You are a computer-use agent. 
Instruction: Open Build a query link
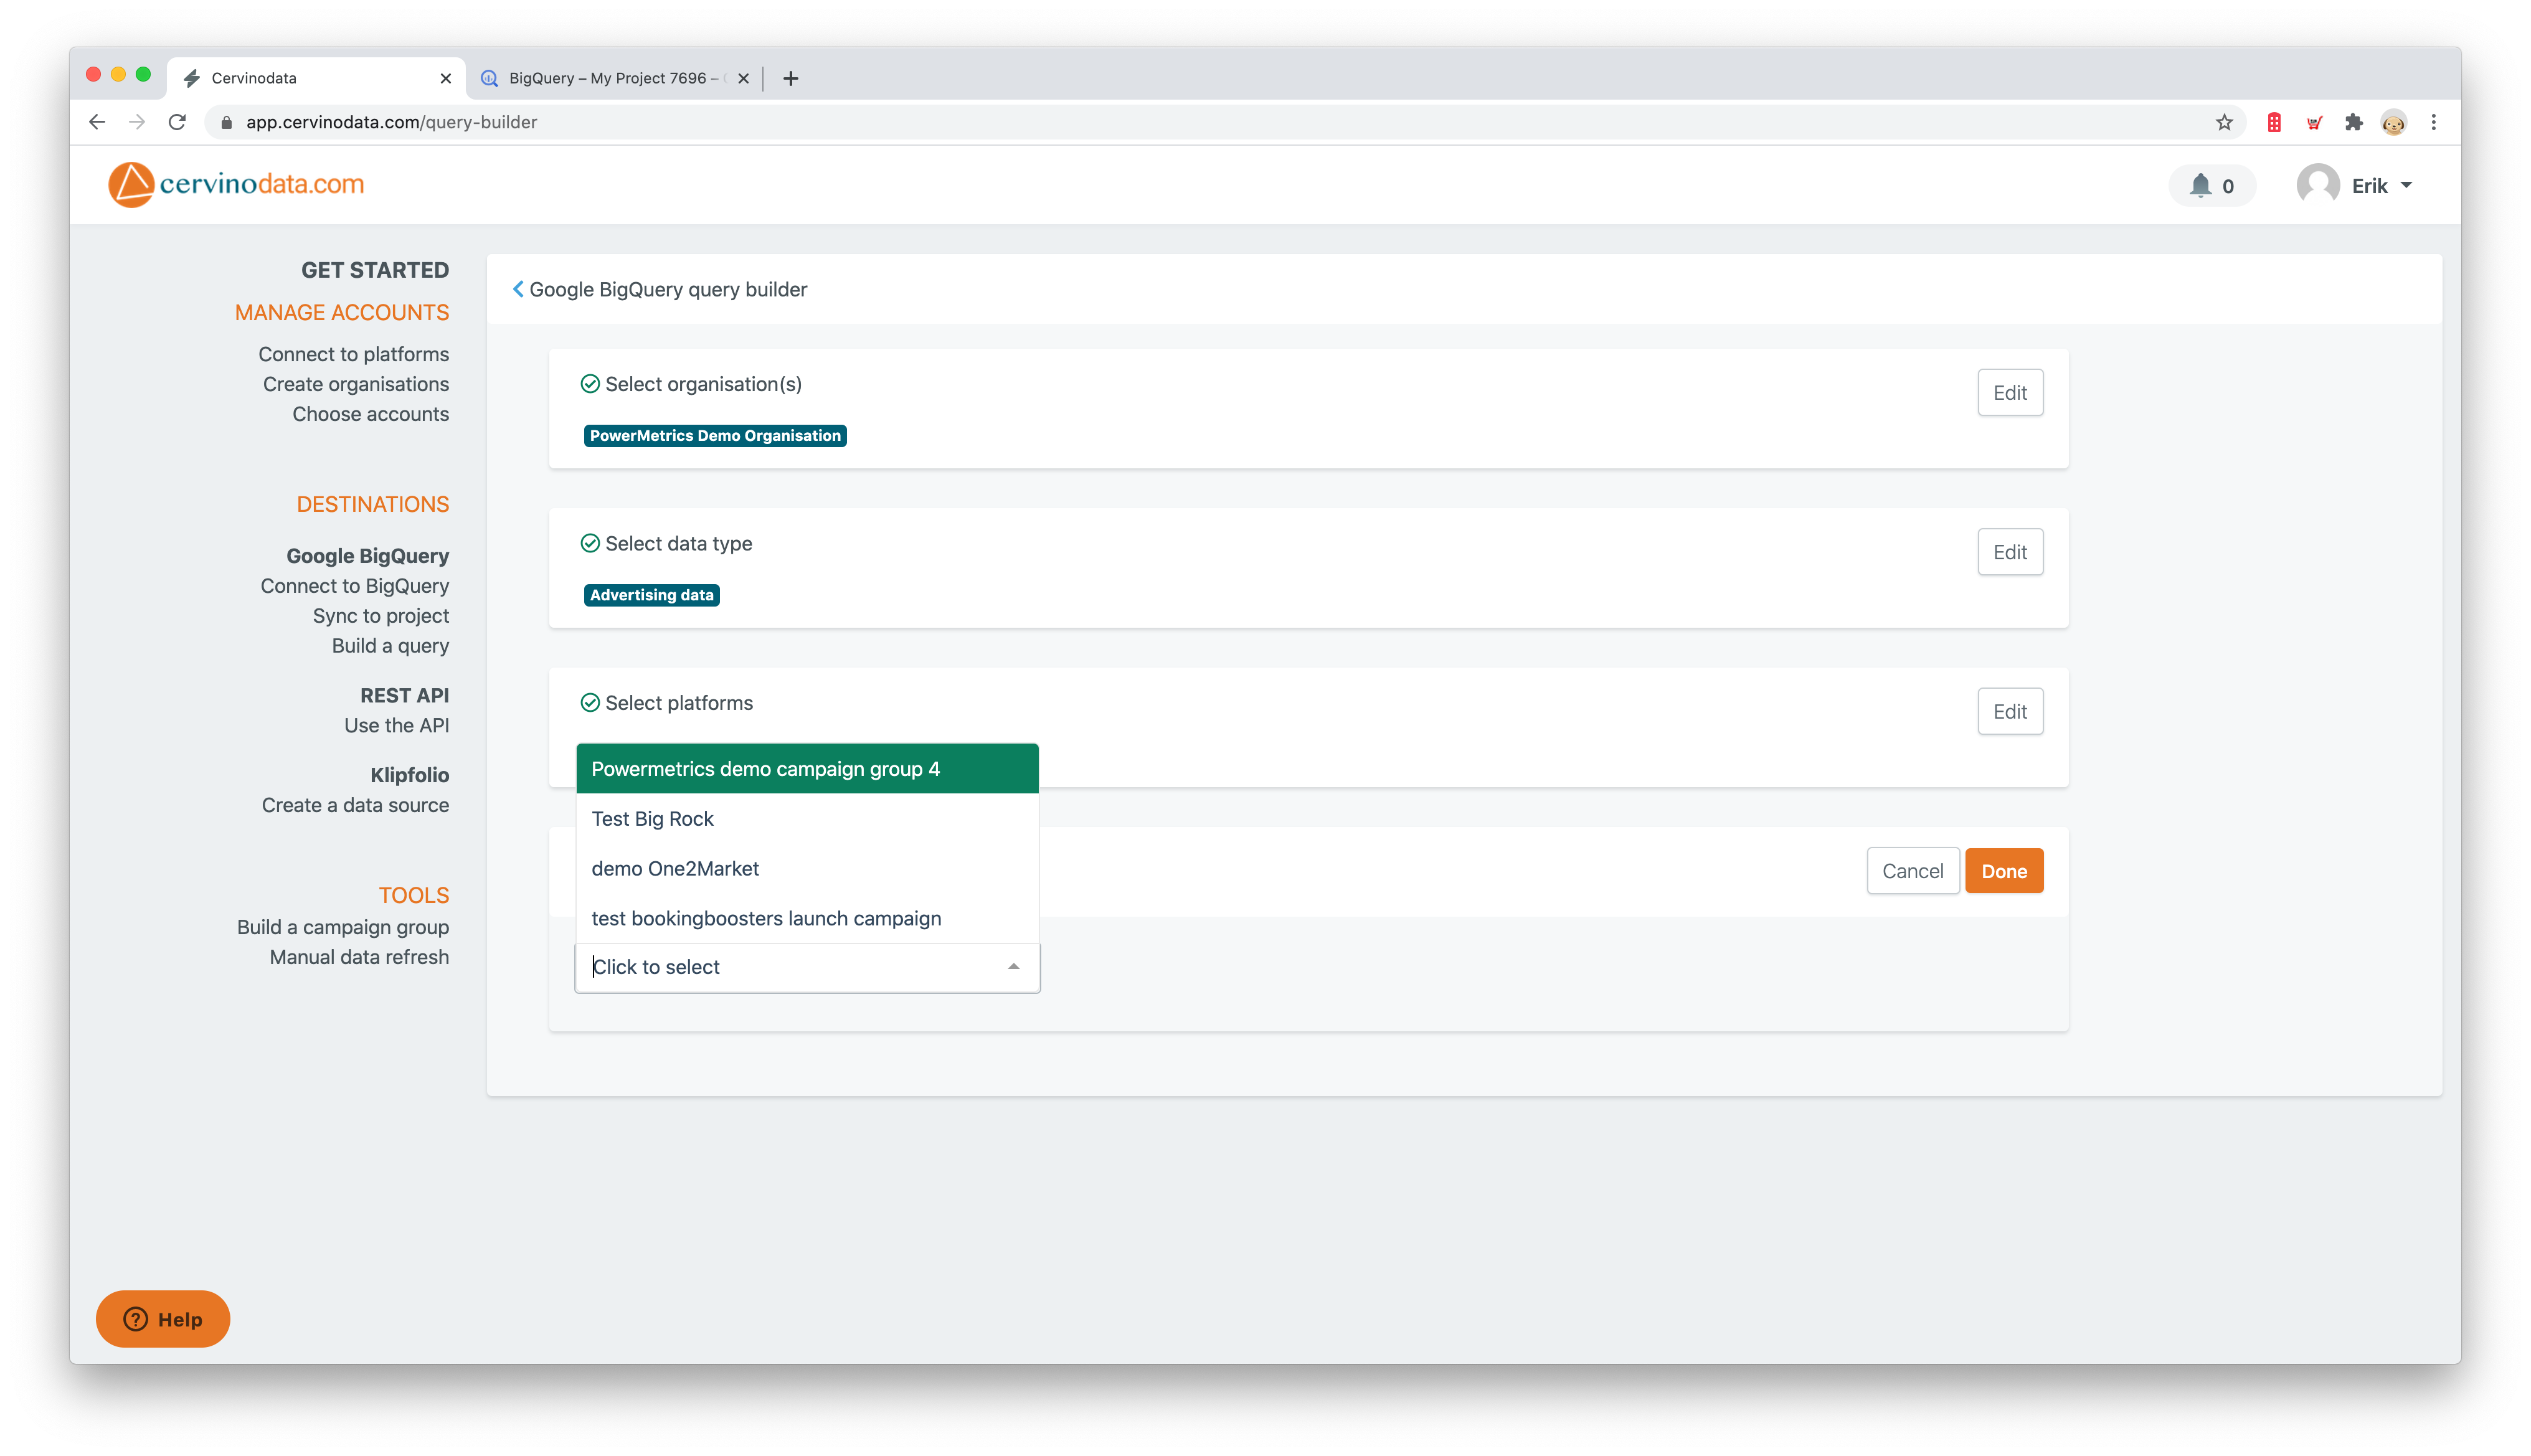(390, 646)
